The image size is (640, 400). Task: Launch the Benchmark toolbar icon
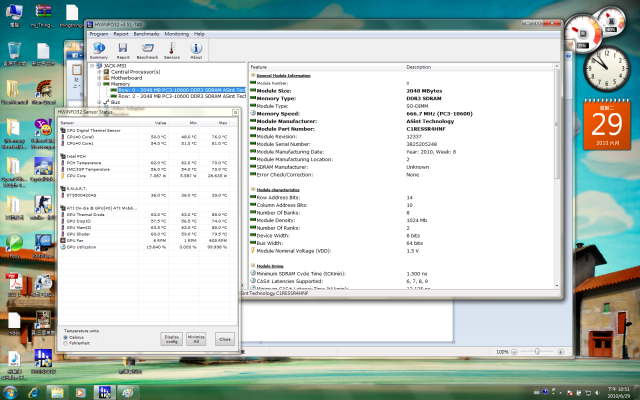tap(147, 50)
